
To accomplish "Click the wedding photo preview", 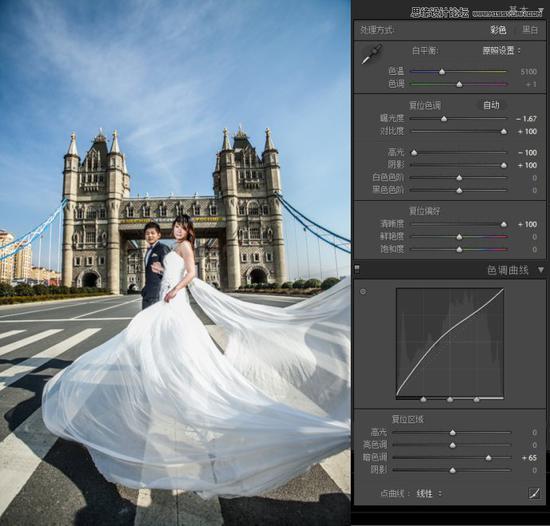I will (x=175, y=263).
